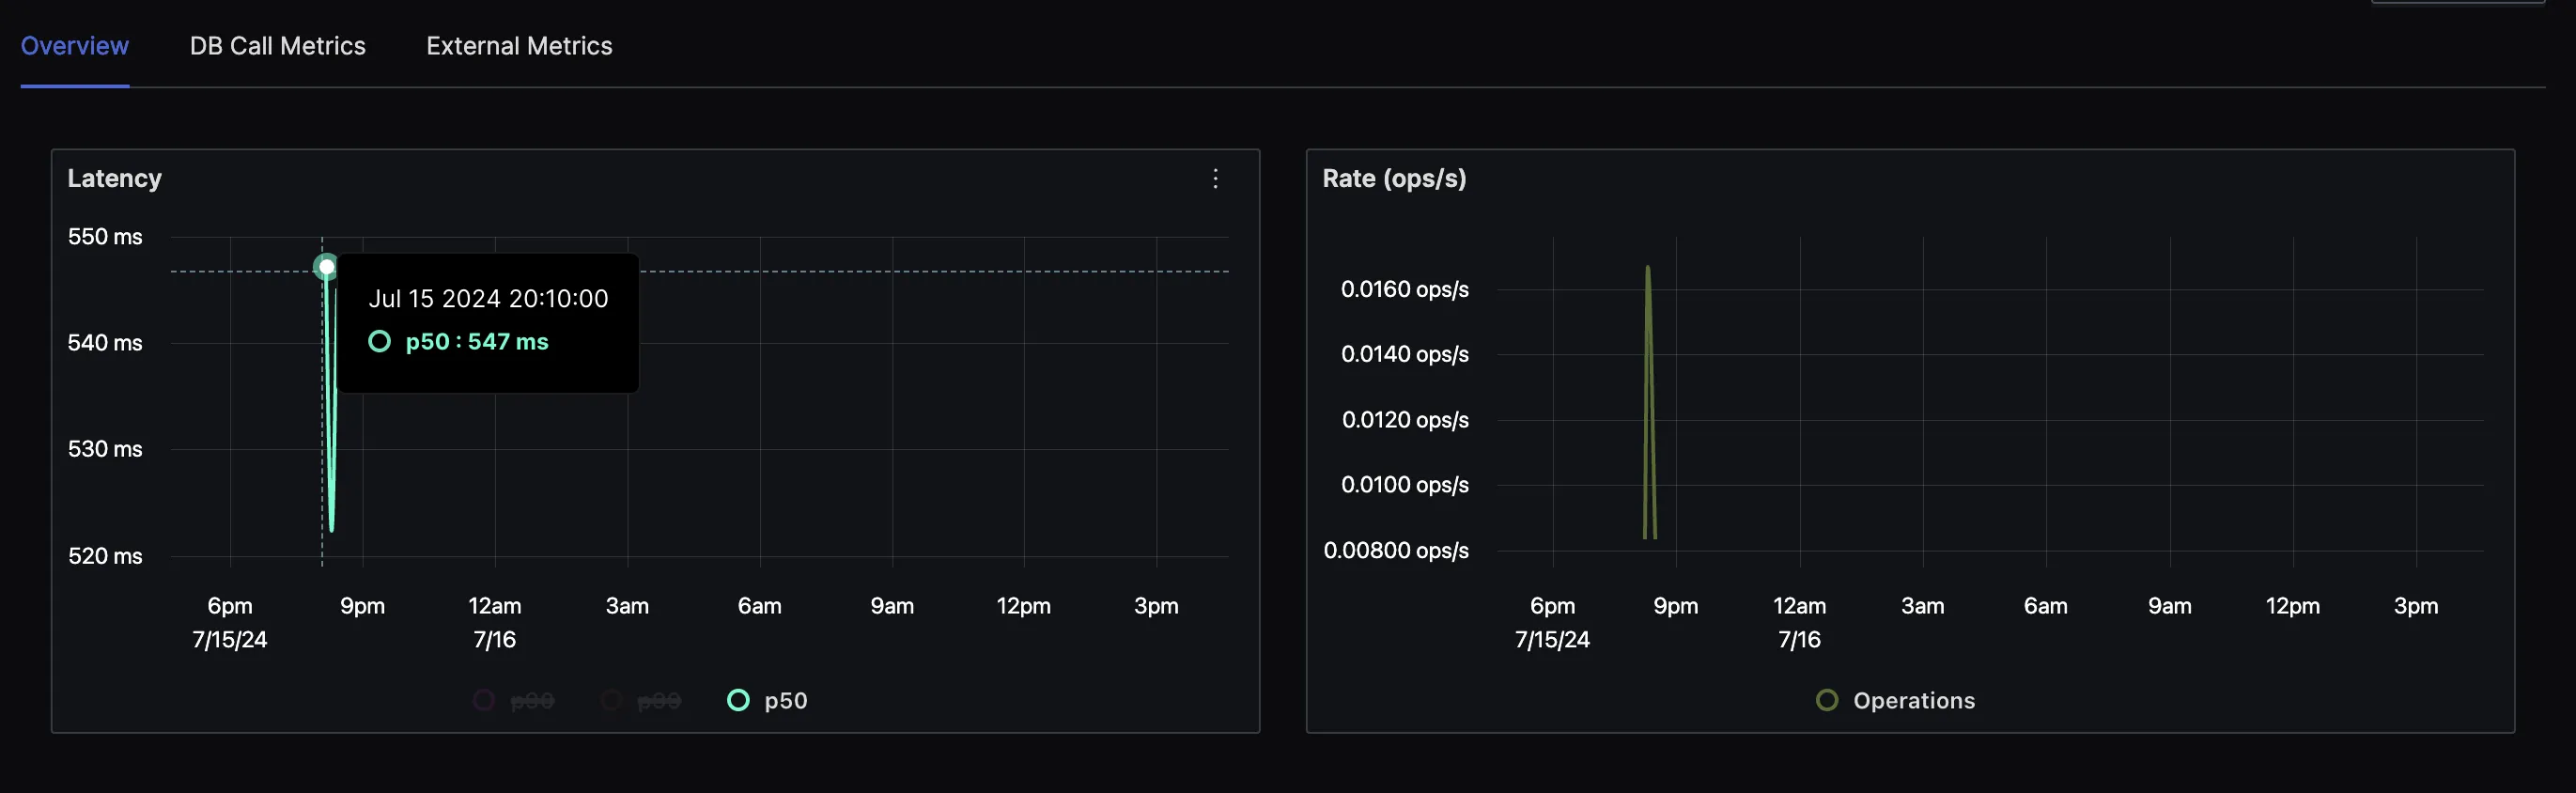Click the '0.00800 ops/s' axis label

pyautogui.click(x=1396, y=551)
